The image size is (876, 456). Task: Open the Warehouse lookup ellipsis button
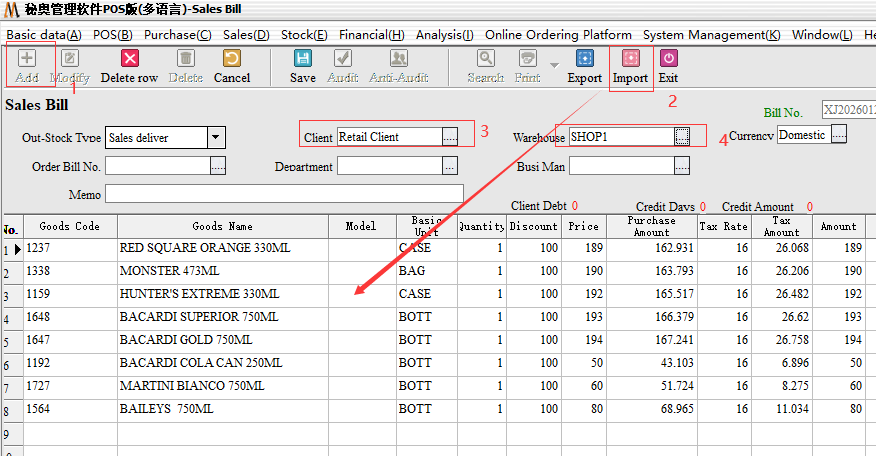[682, 136]
